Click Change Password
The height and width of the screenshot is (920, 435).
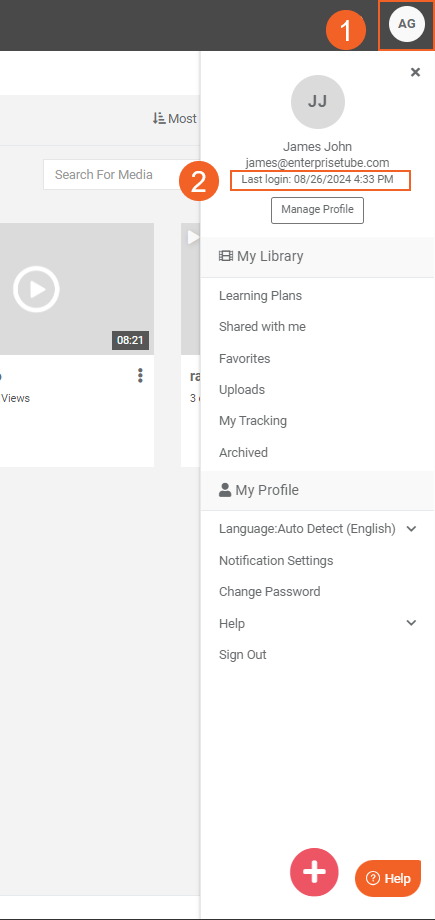(269, 591)
